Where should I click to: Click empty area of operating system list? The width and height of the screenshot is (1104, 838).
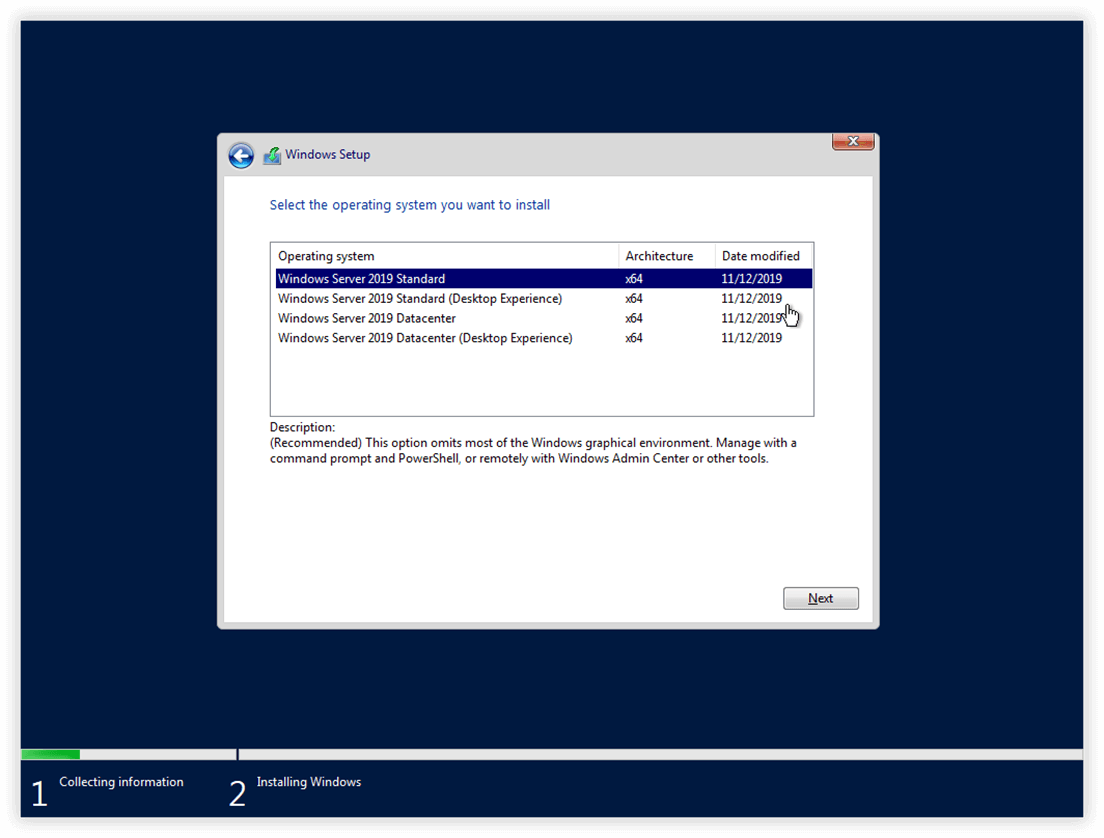pos(542,380)
